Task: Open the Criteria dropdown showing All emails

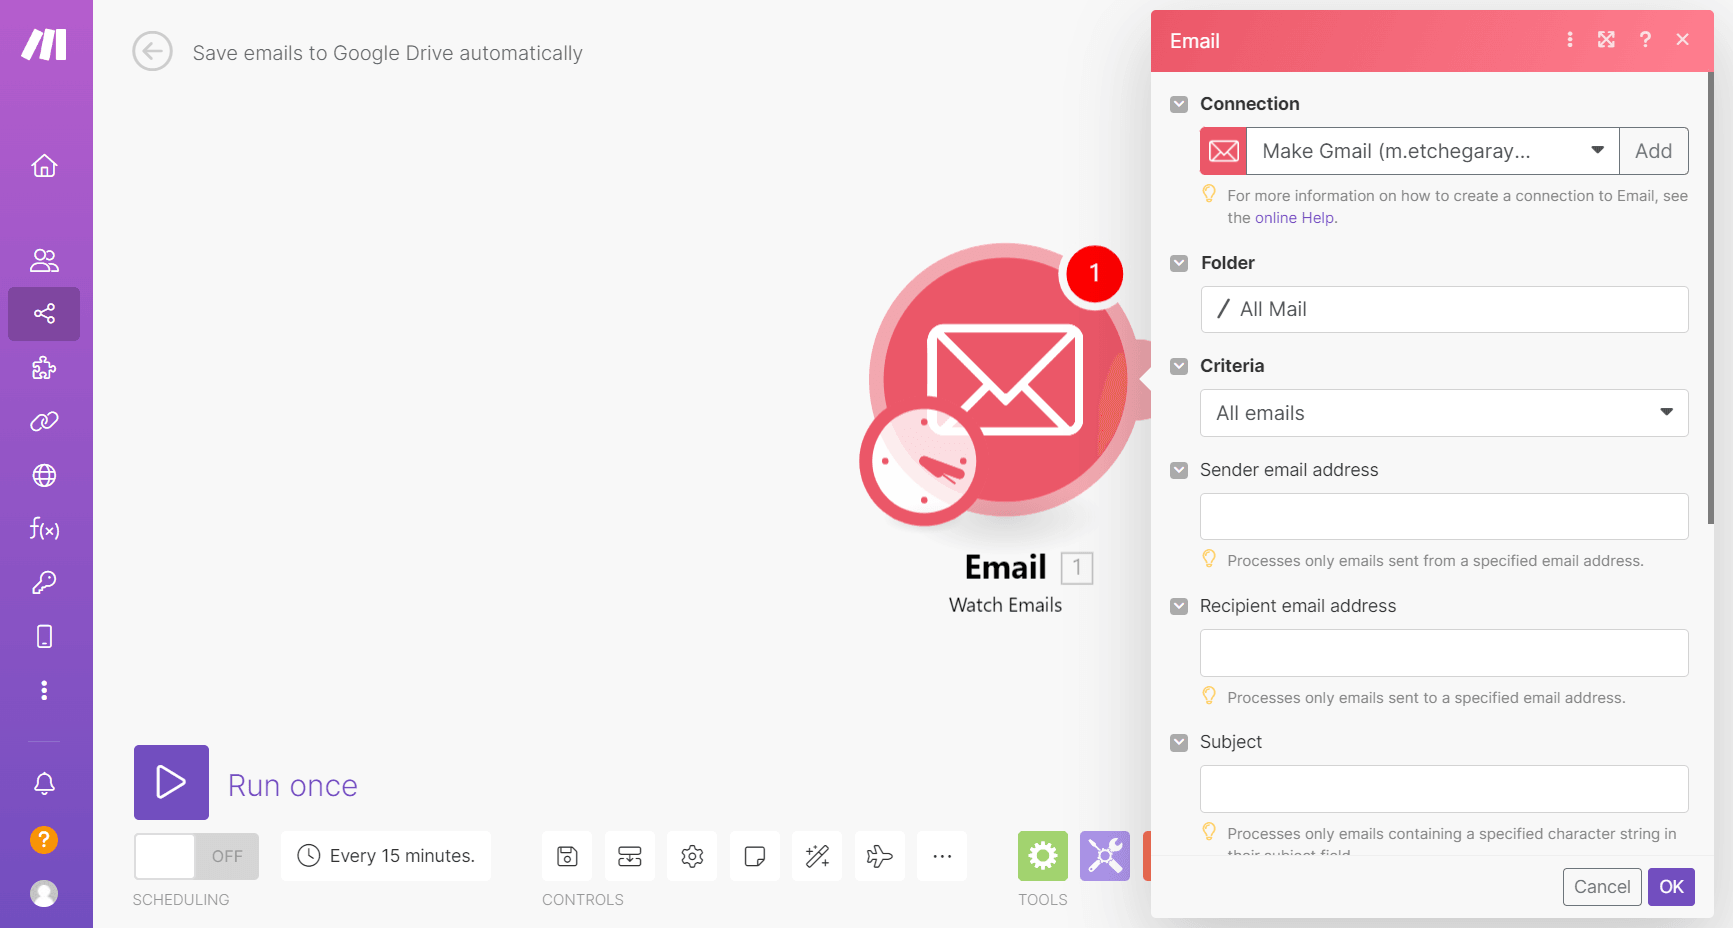Action: pyautogui.click(x=1443, y=413)
